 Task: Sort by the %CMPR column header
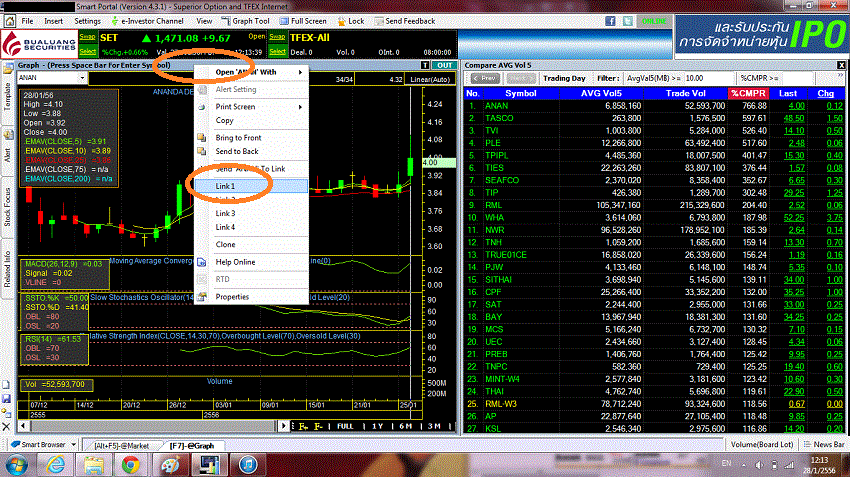click(x=748, y=93)
